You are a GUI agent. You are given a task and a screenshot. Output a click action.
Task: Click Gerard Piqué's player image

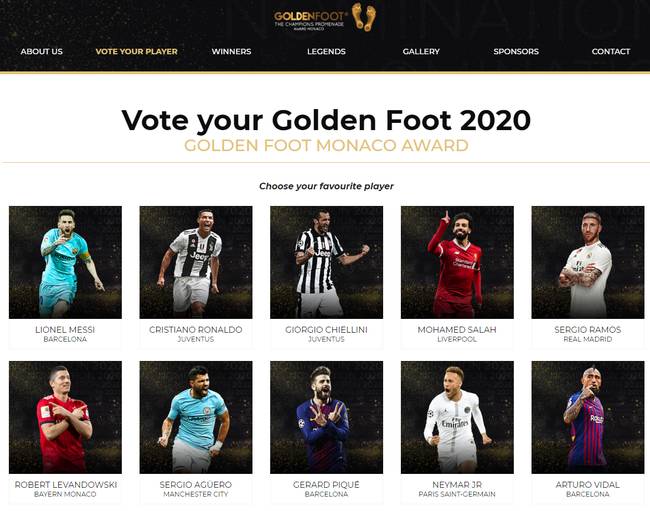pos(326,417)
